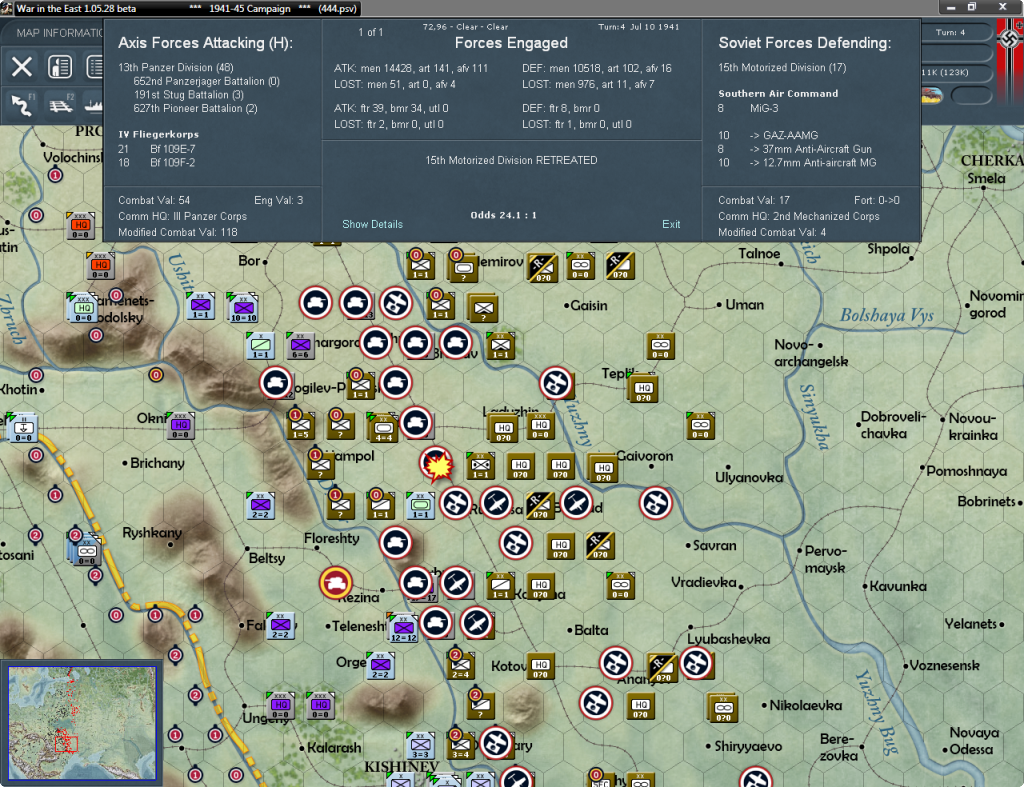This screenshot has width=1024, height=787.
Task: Select the Soviet 3=4 counter near Kishinev
Action: 460,745
